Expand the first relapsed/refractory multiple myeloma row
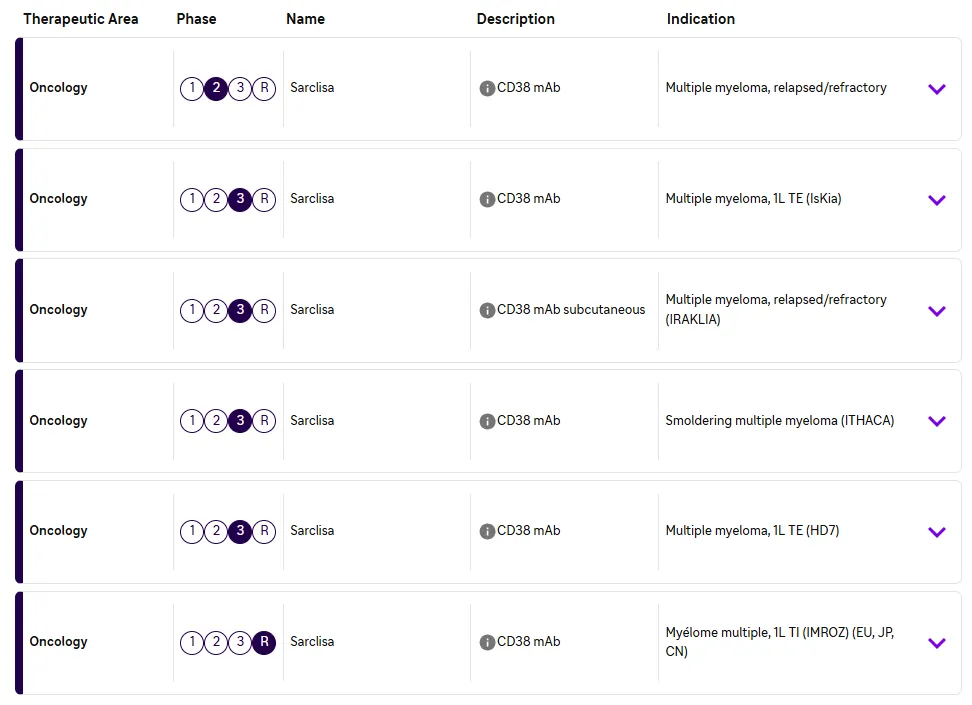972x705 pixels. [x=937, y=89]
